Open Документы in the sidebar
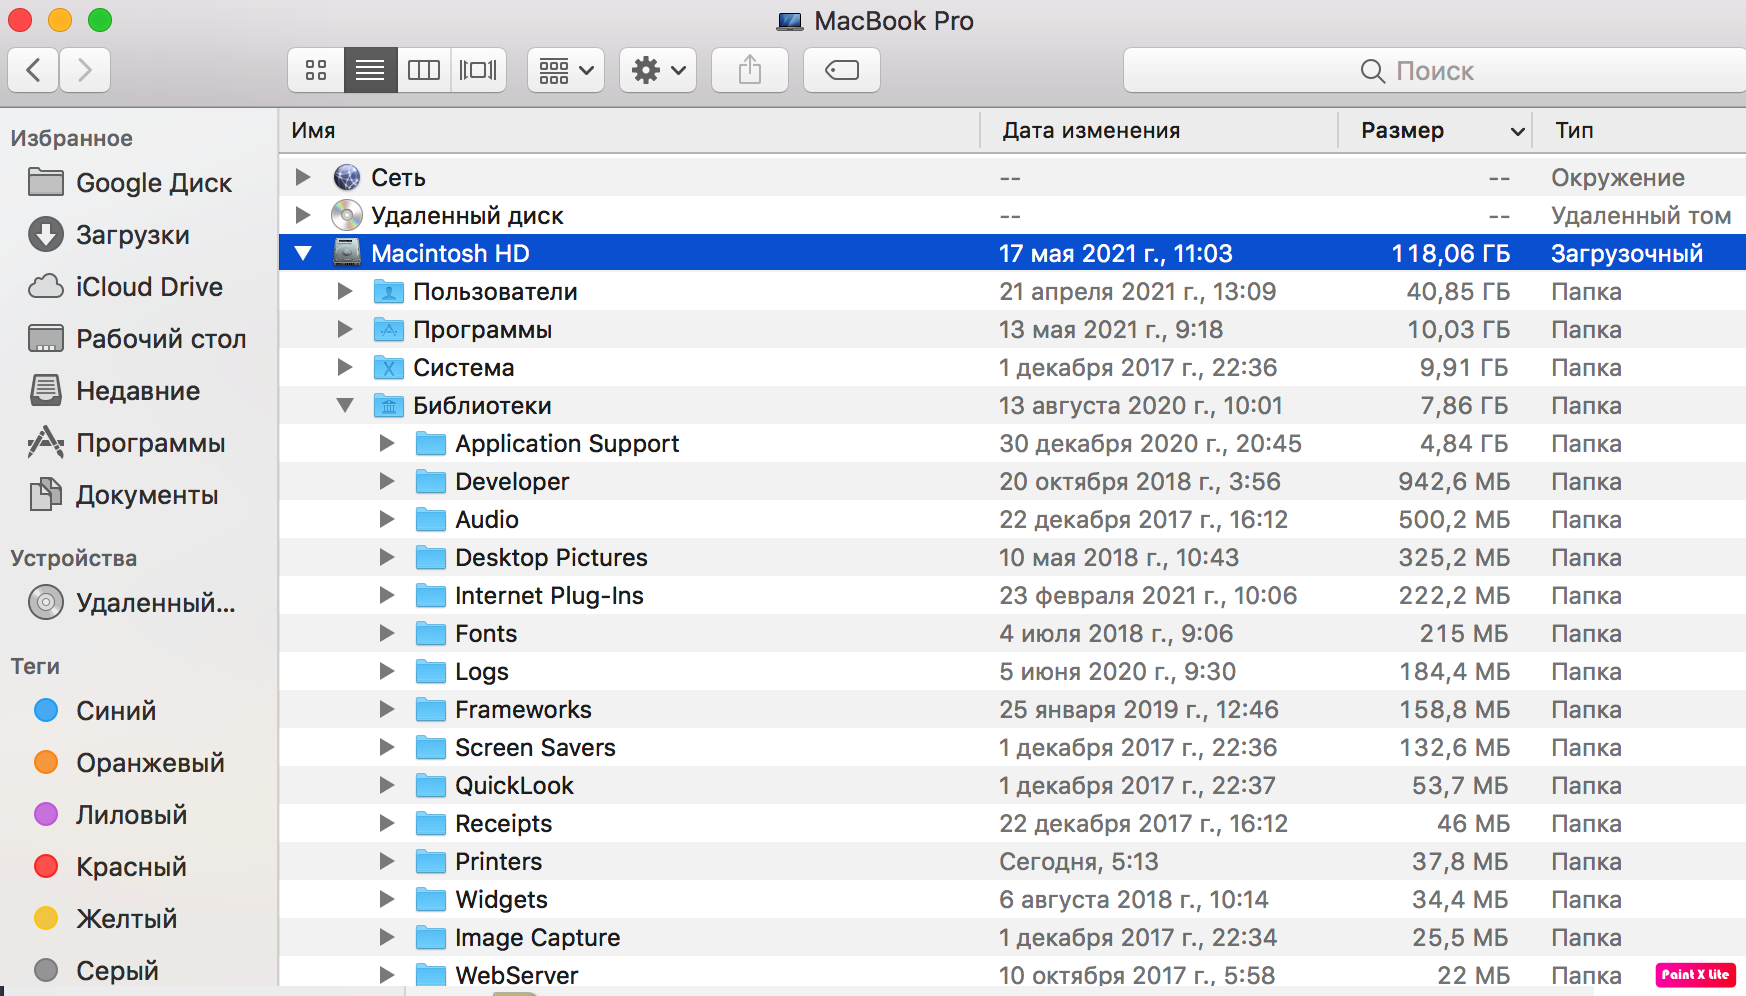Image resolution: width=1746 pixels, height=996 pixels. (x=124, y=495)
